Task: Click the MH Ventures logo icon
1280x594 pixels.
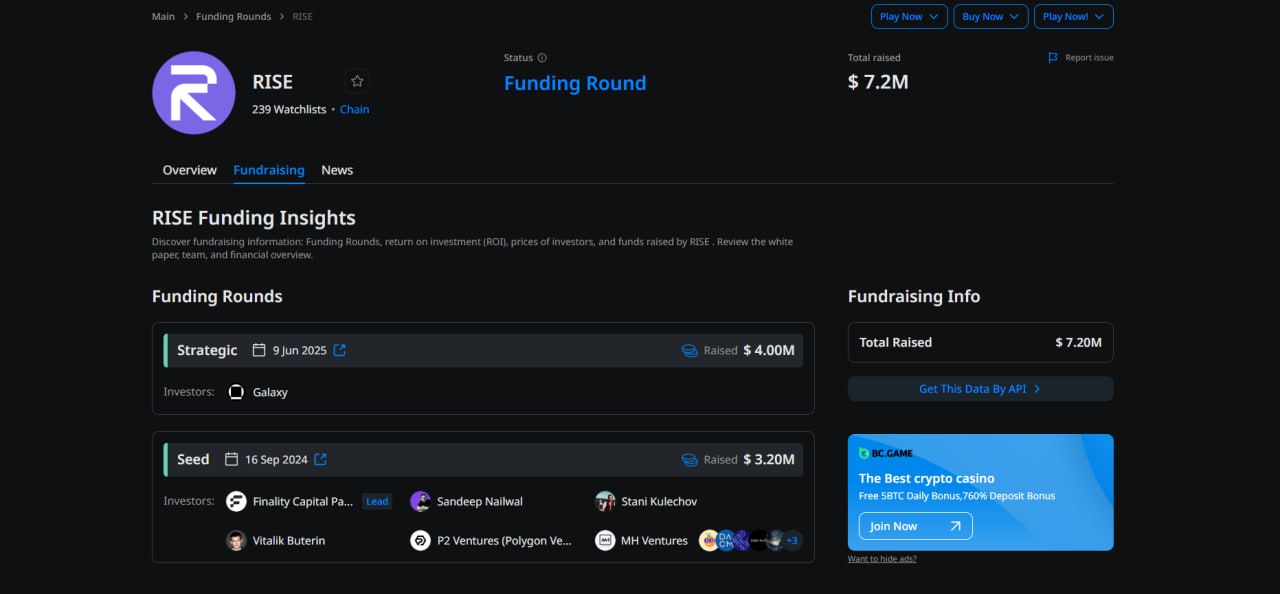Action: [x=605, y=540]
